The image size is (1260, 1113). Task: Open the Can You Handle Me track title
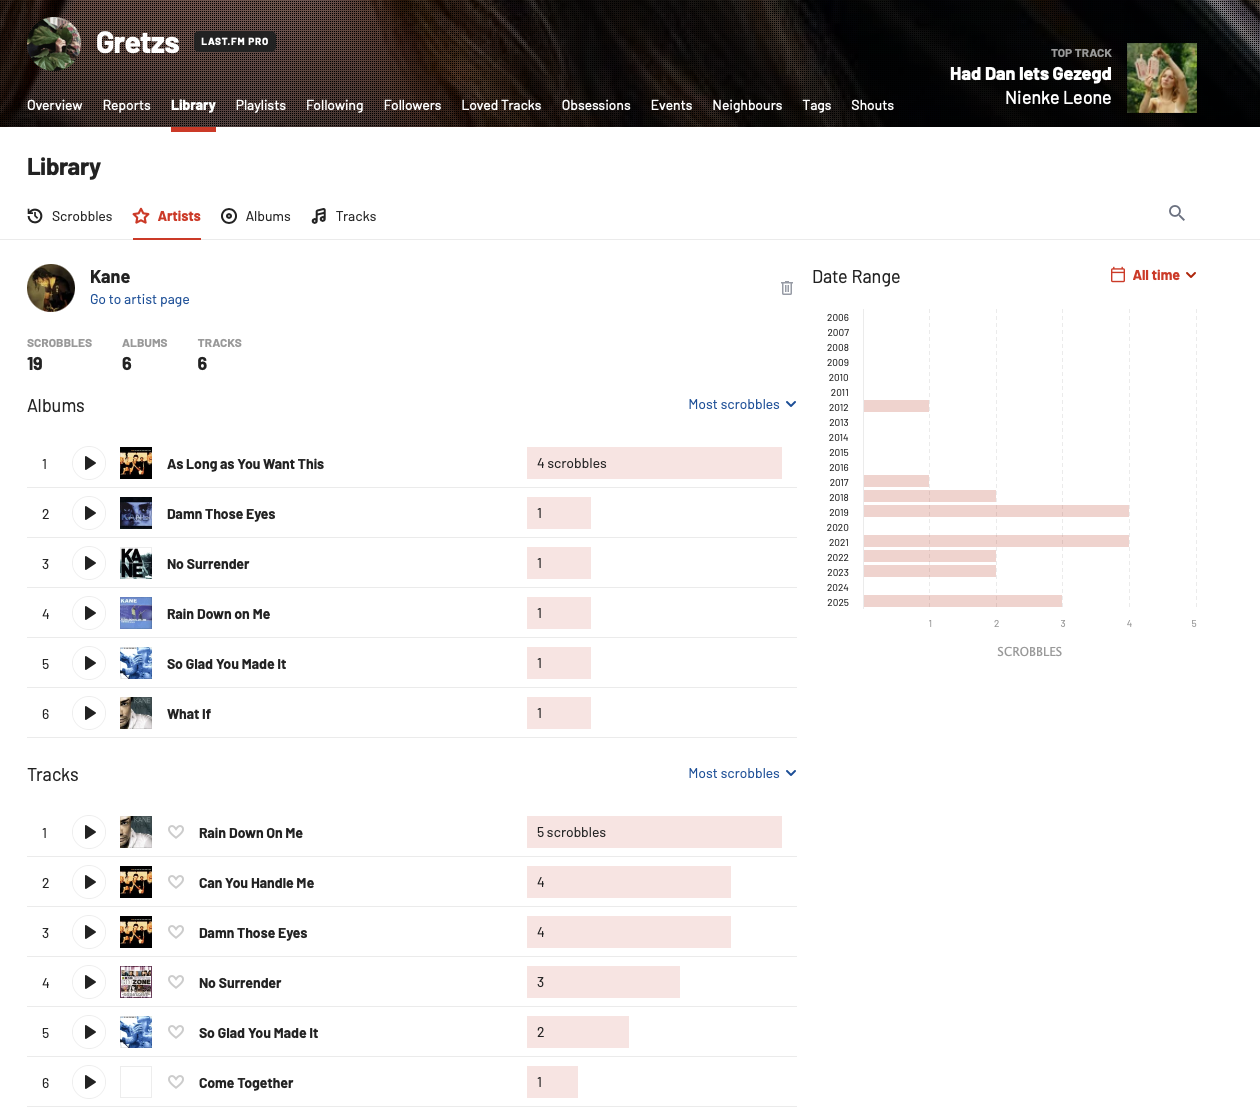256,883
